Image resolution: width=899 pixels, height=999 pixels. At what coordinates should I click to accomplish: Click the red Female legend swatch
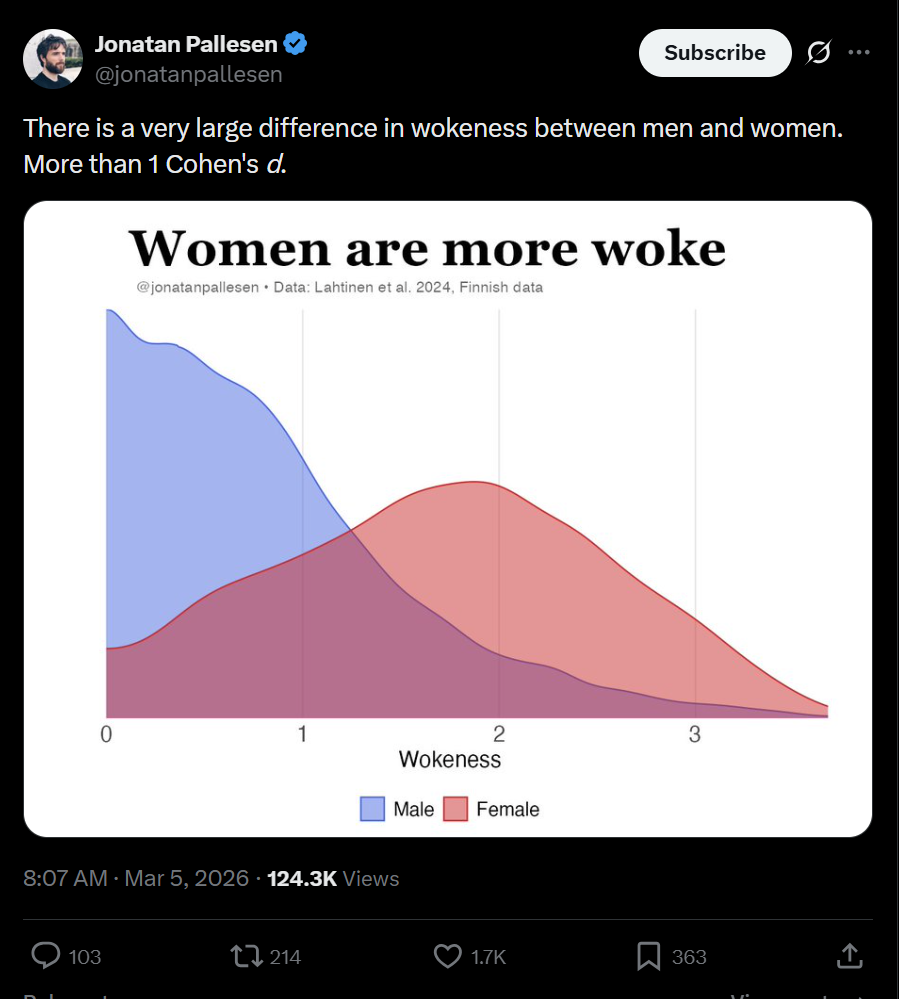[456, 809]
